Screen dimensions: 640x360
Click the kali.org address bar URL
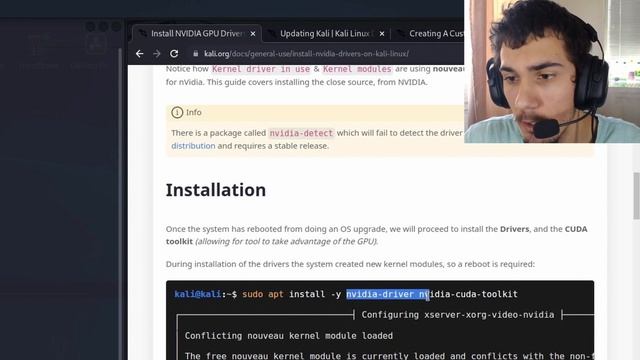tap(306, 53)
